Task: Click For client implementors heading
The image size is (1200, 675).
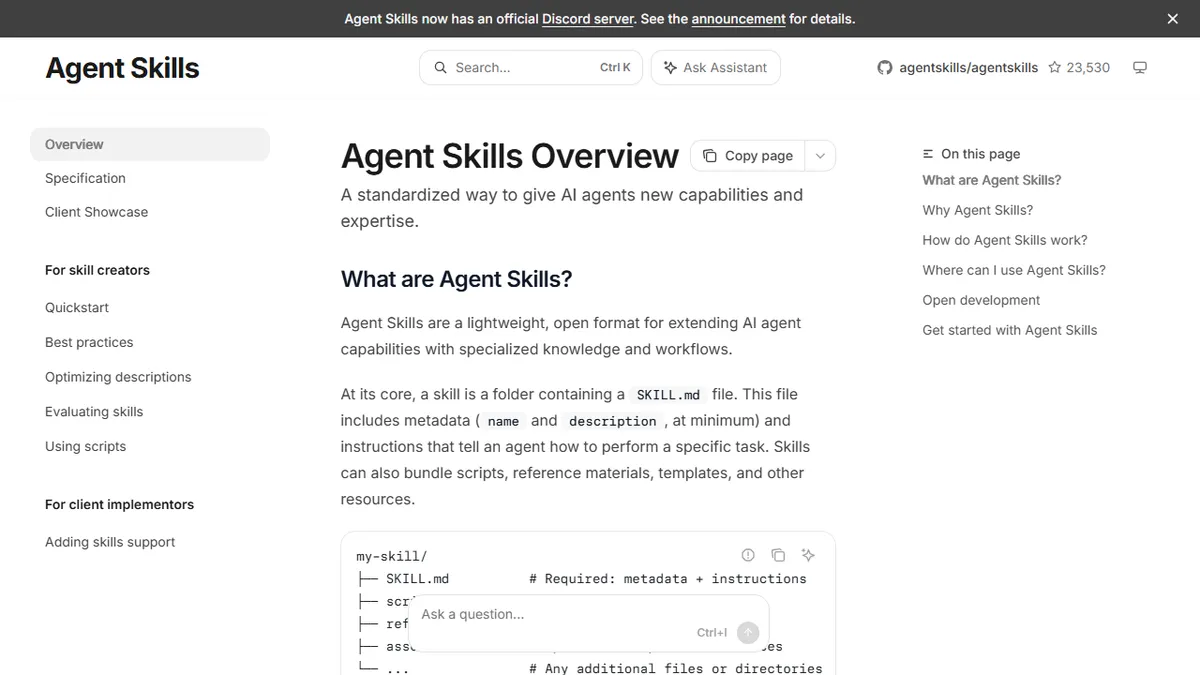Action: [x=119, y=505]
